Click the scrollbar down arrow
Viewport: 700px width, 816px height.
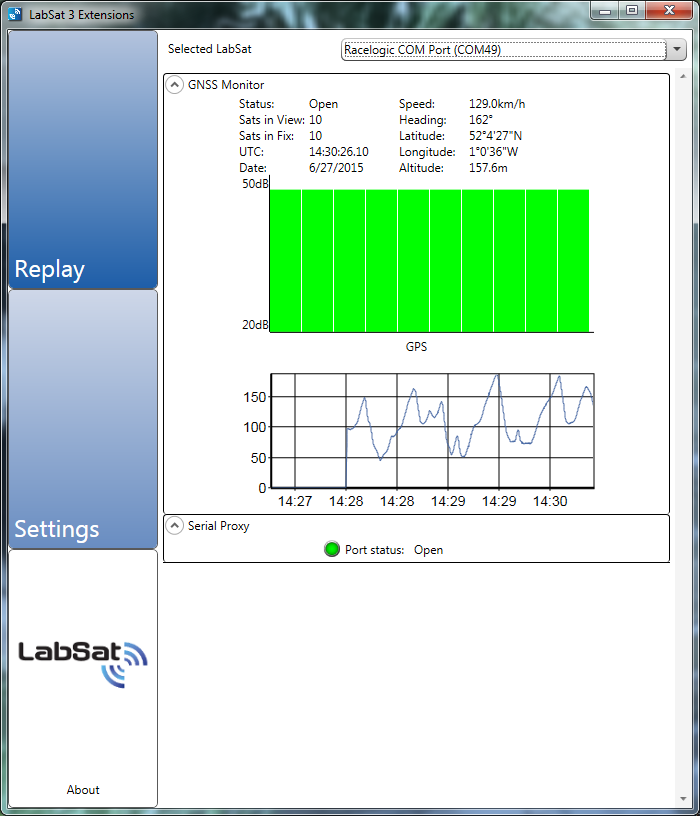pos(683,799)
